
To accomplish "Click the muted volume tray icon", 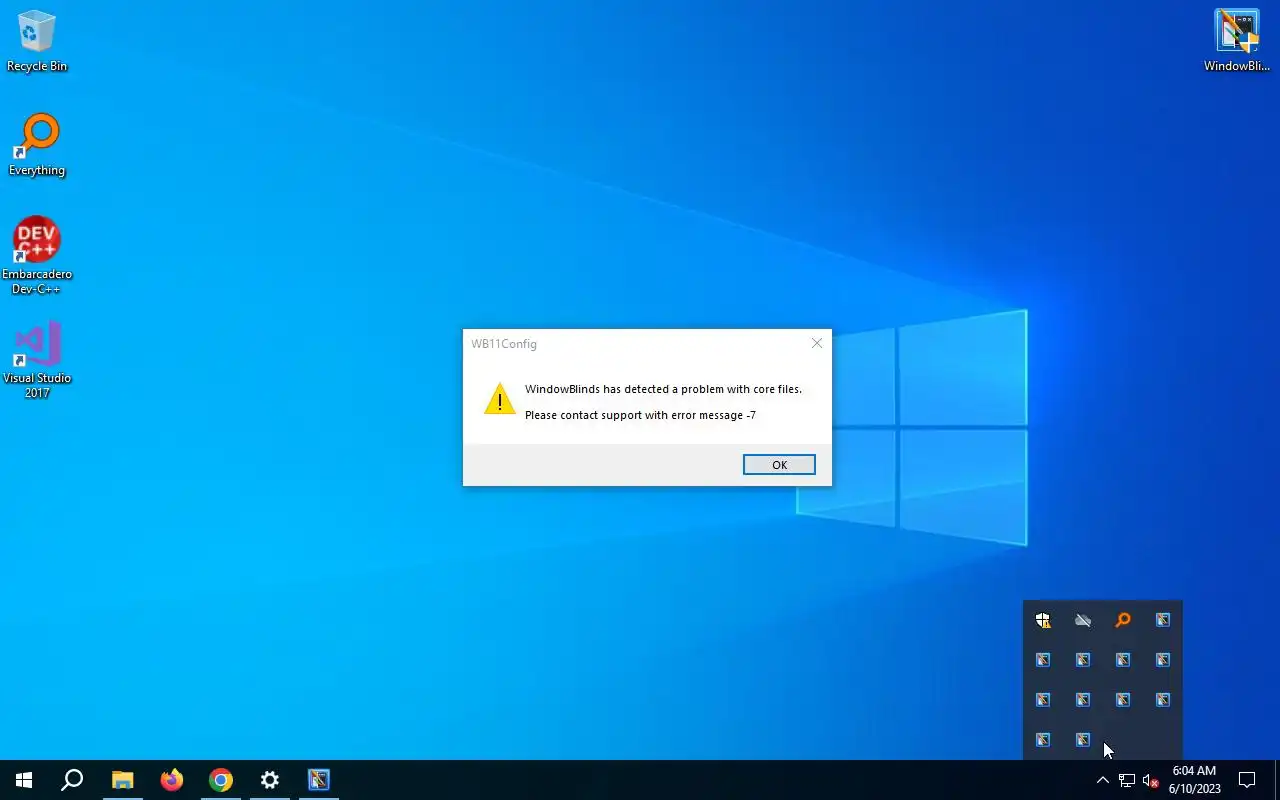I will click(x=1150, y=780).
